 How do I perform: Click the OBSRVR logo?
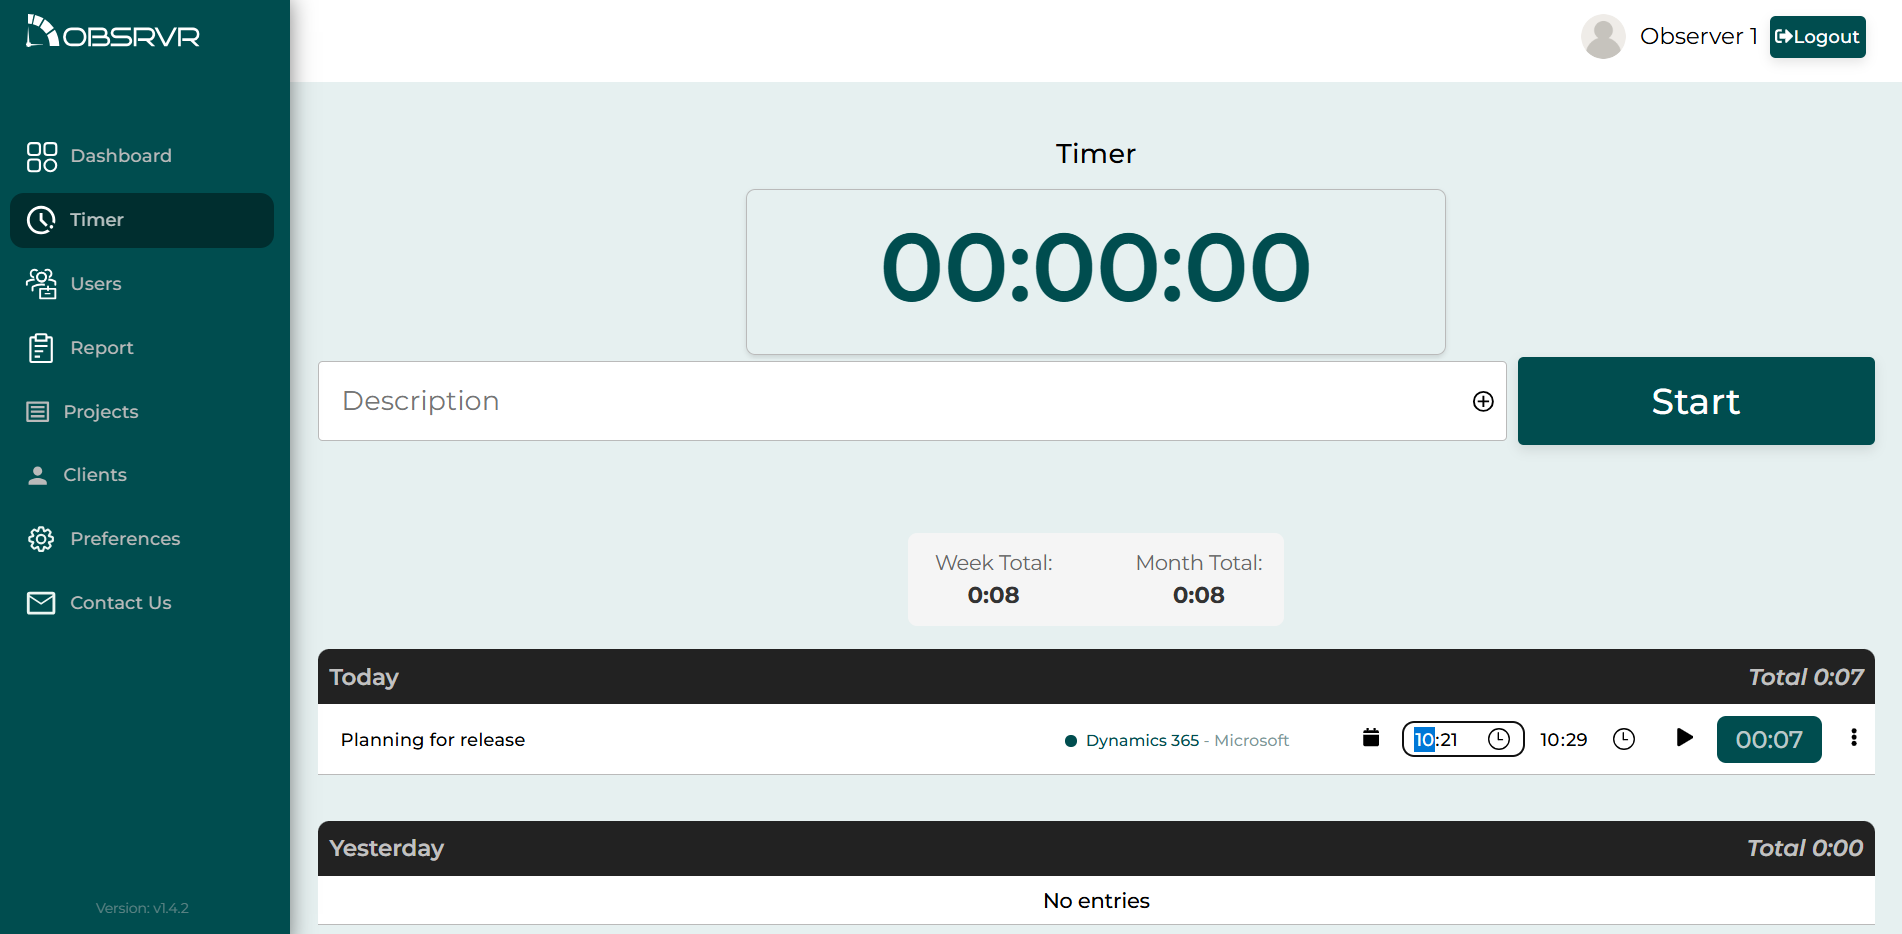click(113, 33)
